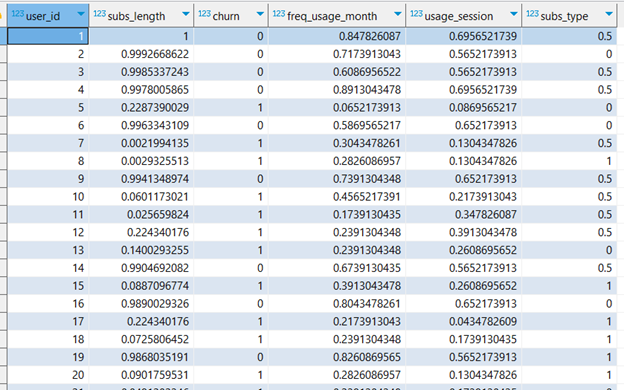
Task: Select the freq_usage_month column header label
Action: pos(332,16)
